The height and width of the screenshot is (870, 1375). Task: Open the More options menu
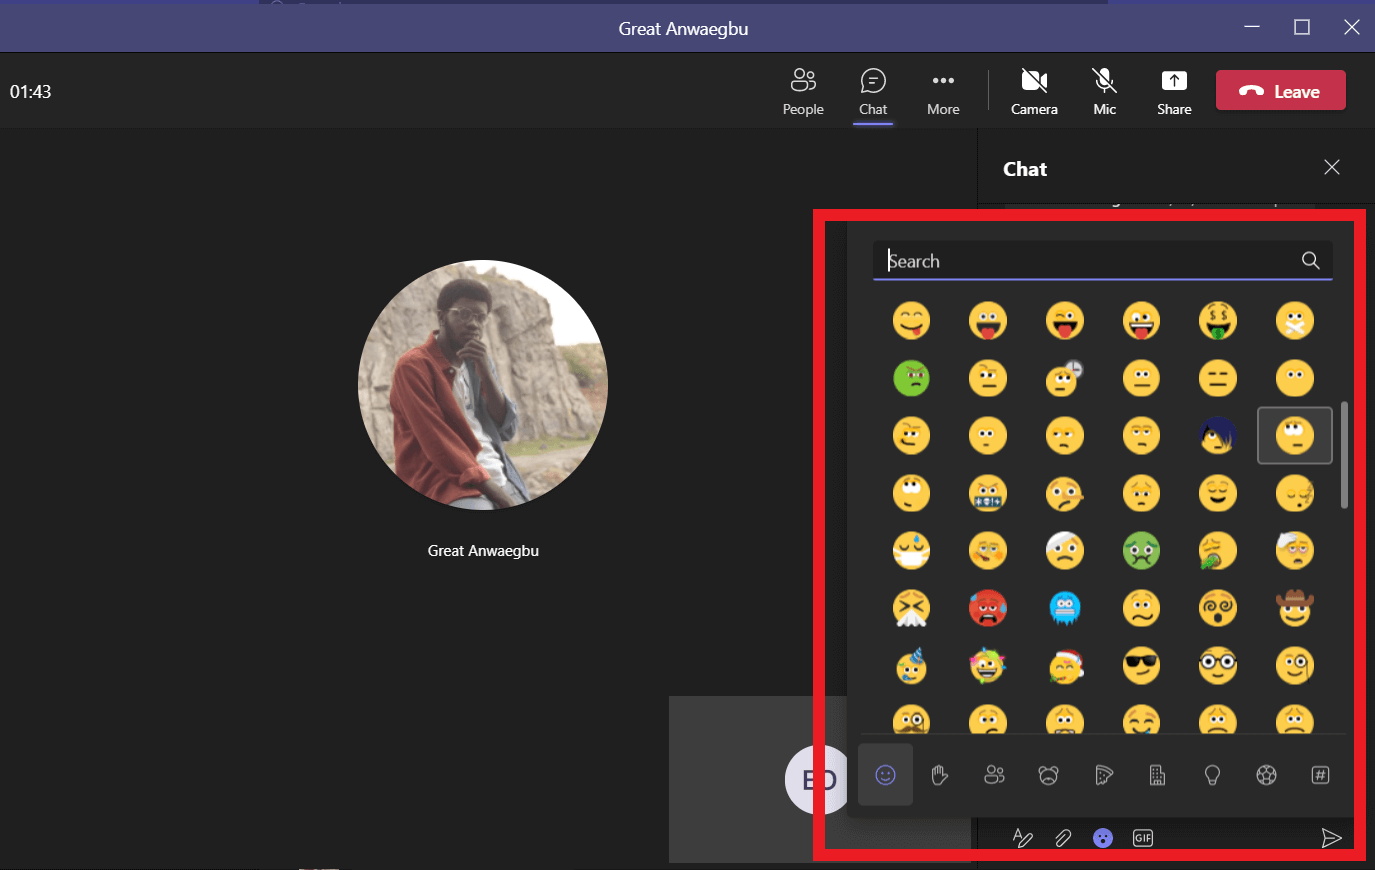tap(943, 90)
